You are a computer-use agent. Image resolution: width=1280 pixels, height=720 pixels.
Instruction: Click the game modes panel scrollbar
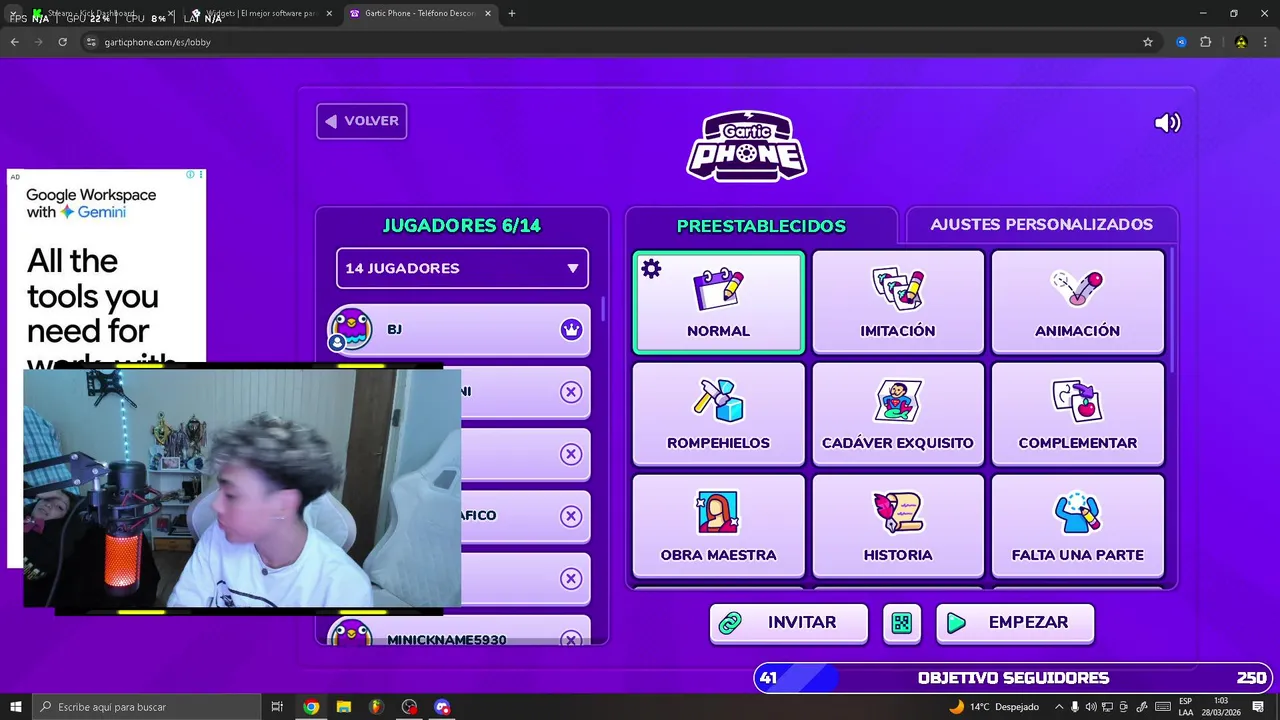coord(1171,310)
